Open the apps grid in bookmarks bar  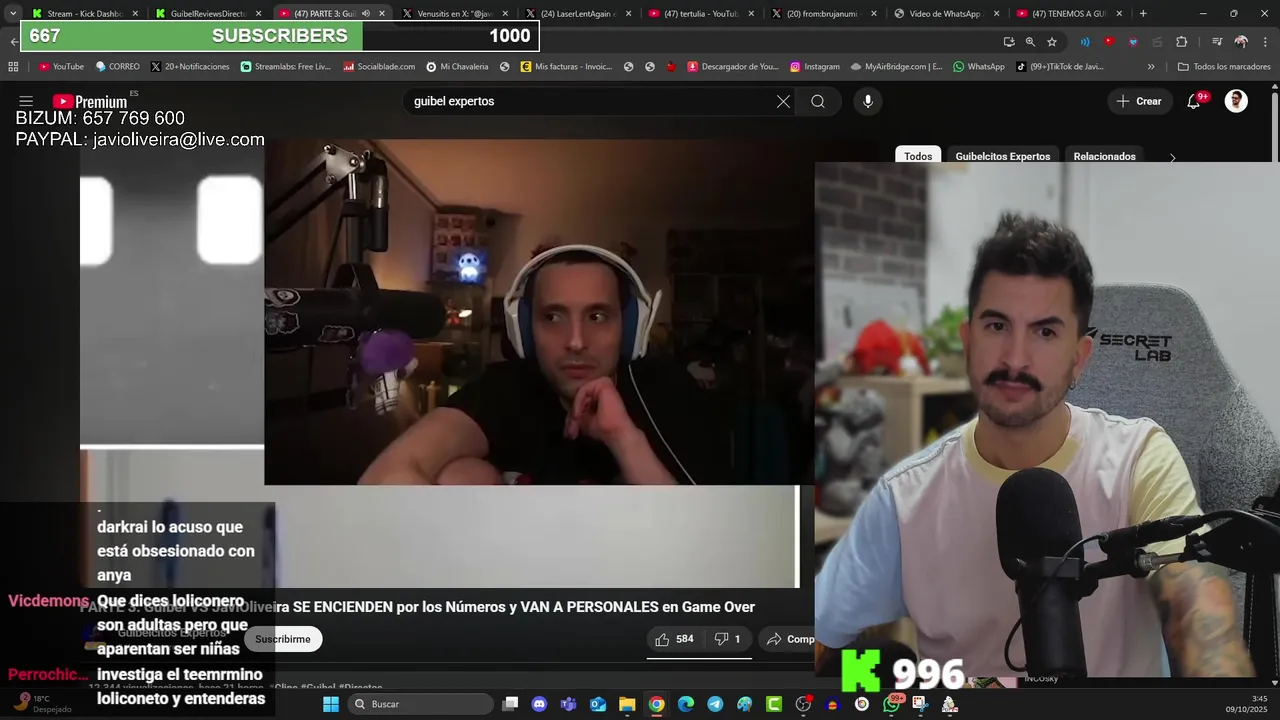13,67
